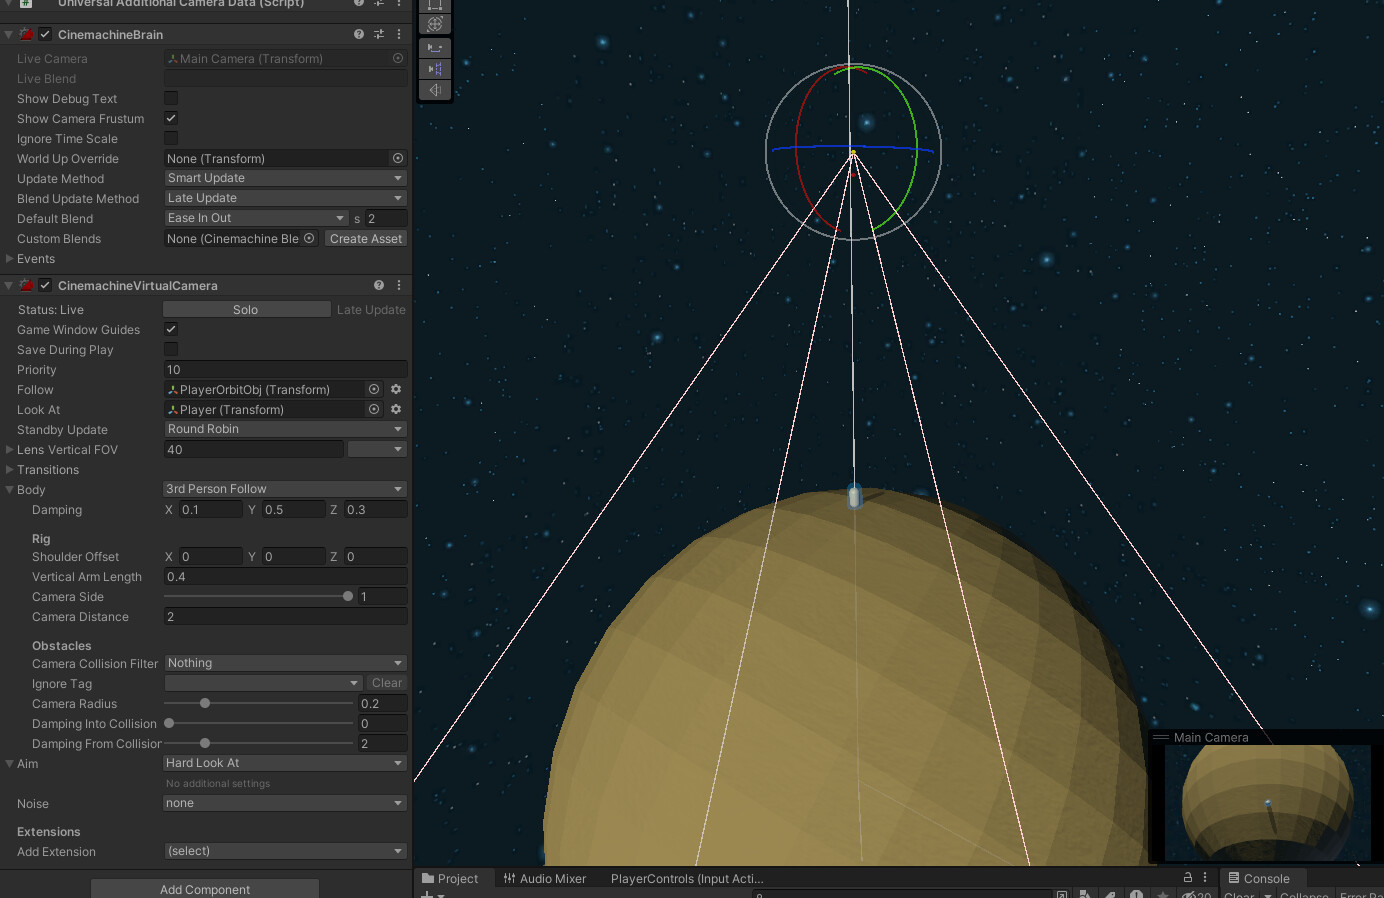This screenshot has height=898, width=1384.
Task: Uncheck Game Window Guides
Action: 171,329
